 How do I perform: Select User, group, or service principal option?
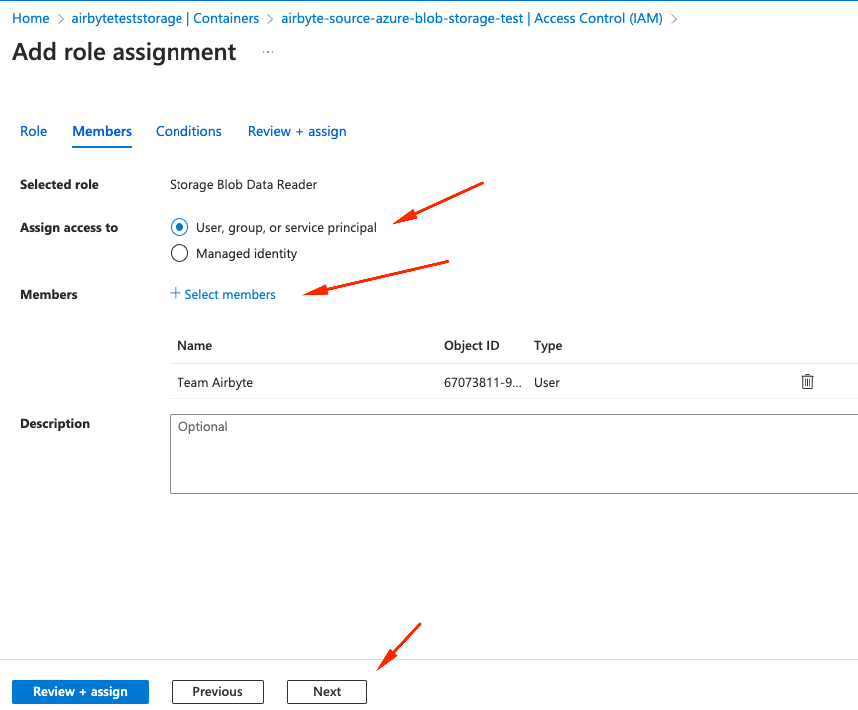click(180, 227)
